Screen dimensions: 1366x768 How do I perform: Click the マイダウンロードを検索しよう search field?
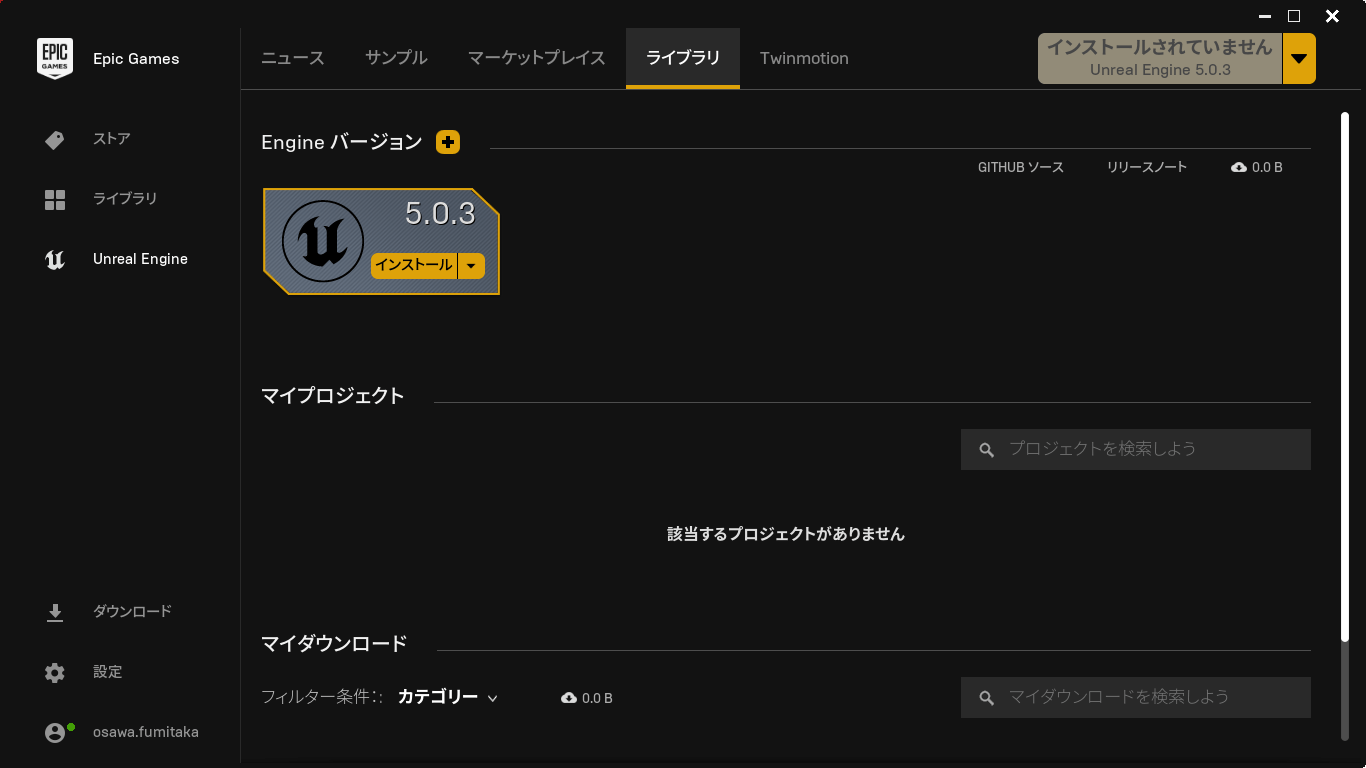[x=1136, y=698]
